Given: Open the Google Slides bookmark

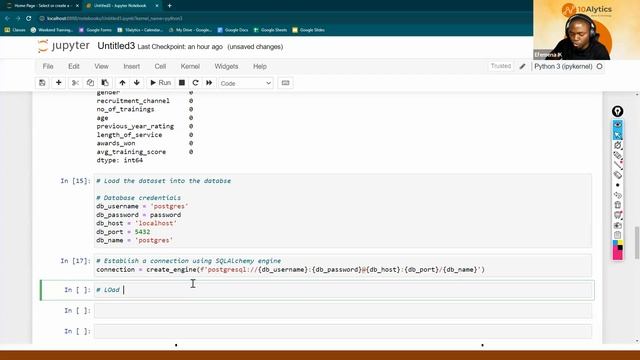Looking at the screenshot, I should 309,30.
